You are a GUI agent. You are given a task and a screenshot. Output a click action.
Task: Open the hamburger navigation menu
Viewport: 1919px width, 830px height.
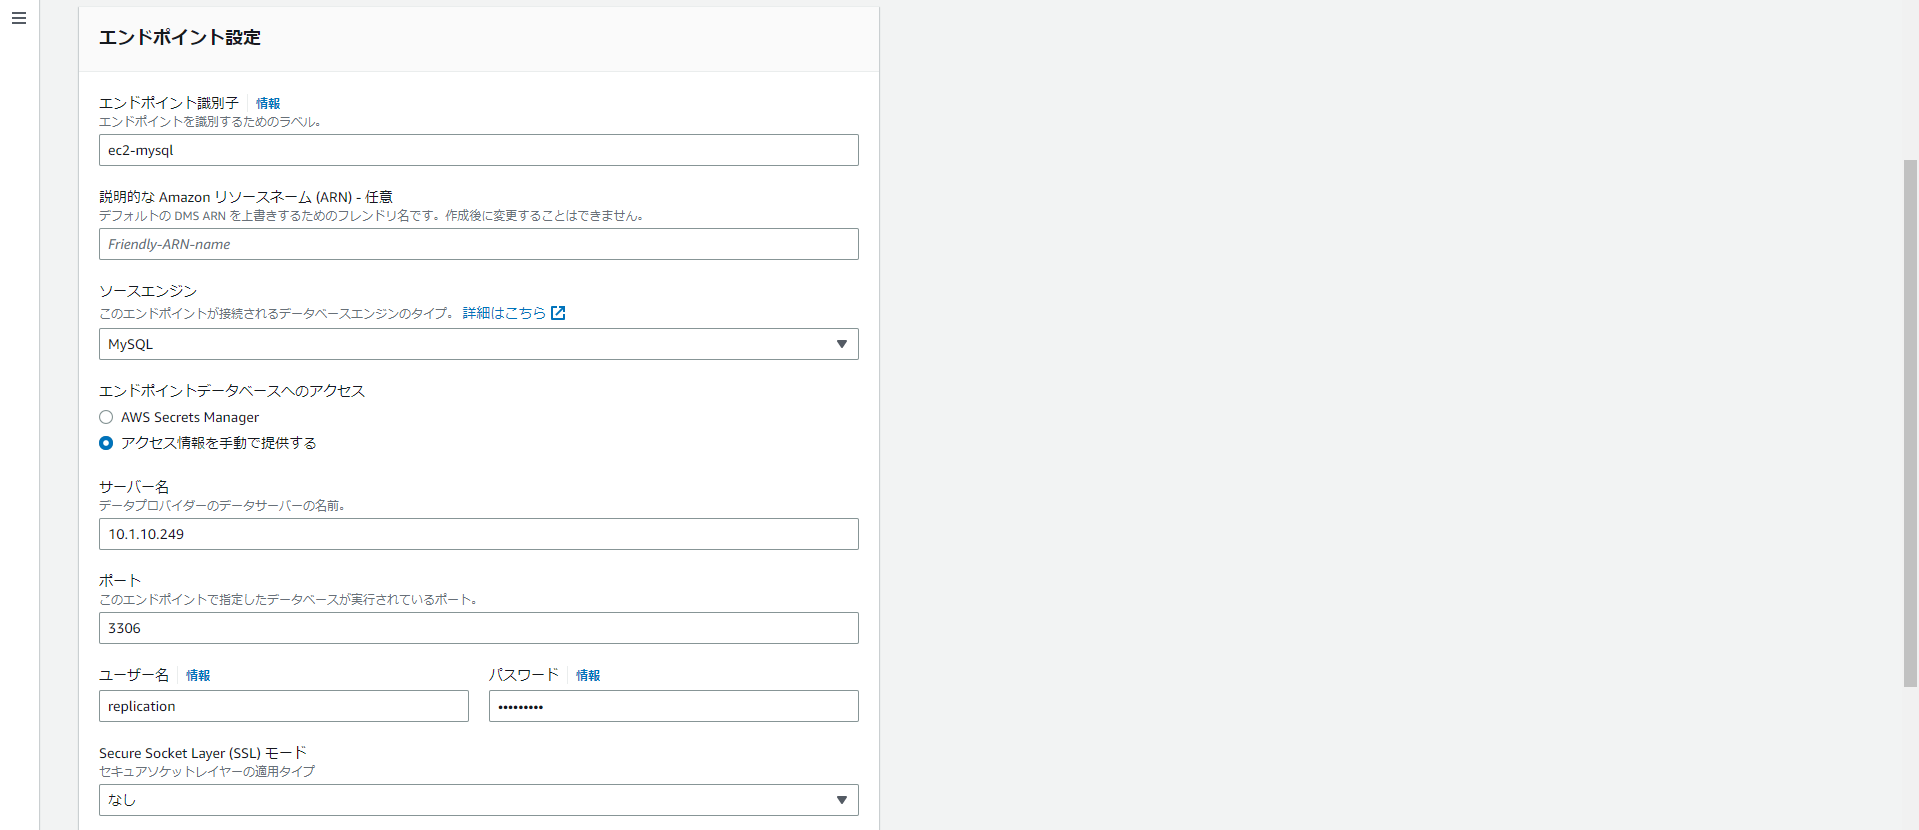coord(19,18)
